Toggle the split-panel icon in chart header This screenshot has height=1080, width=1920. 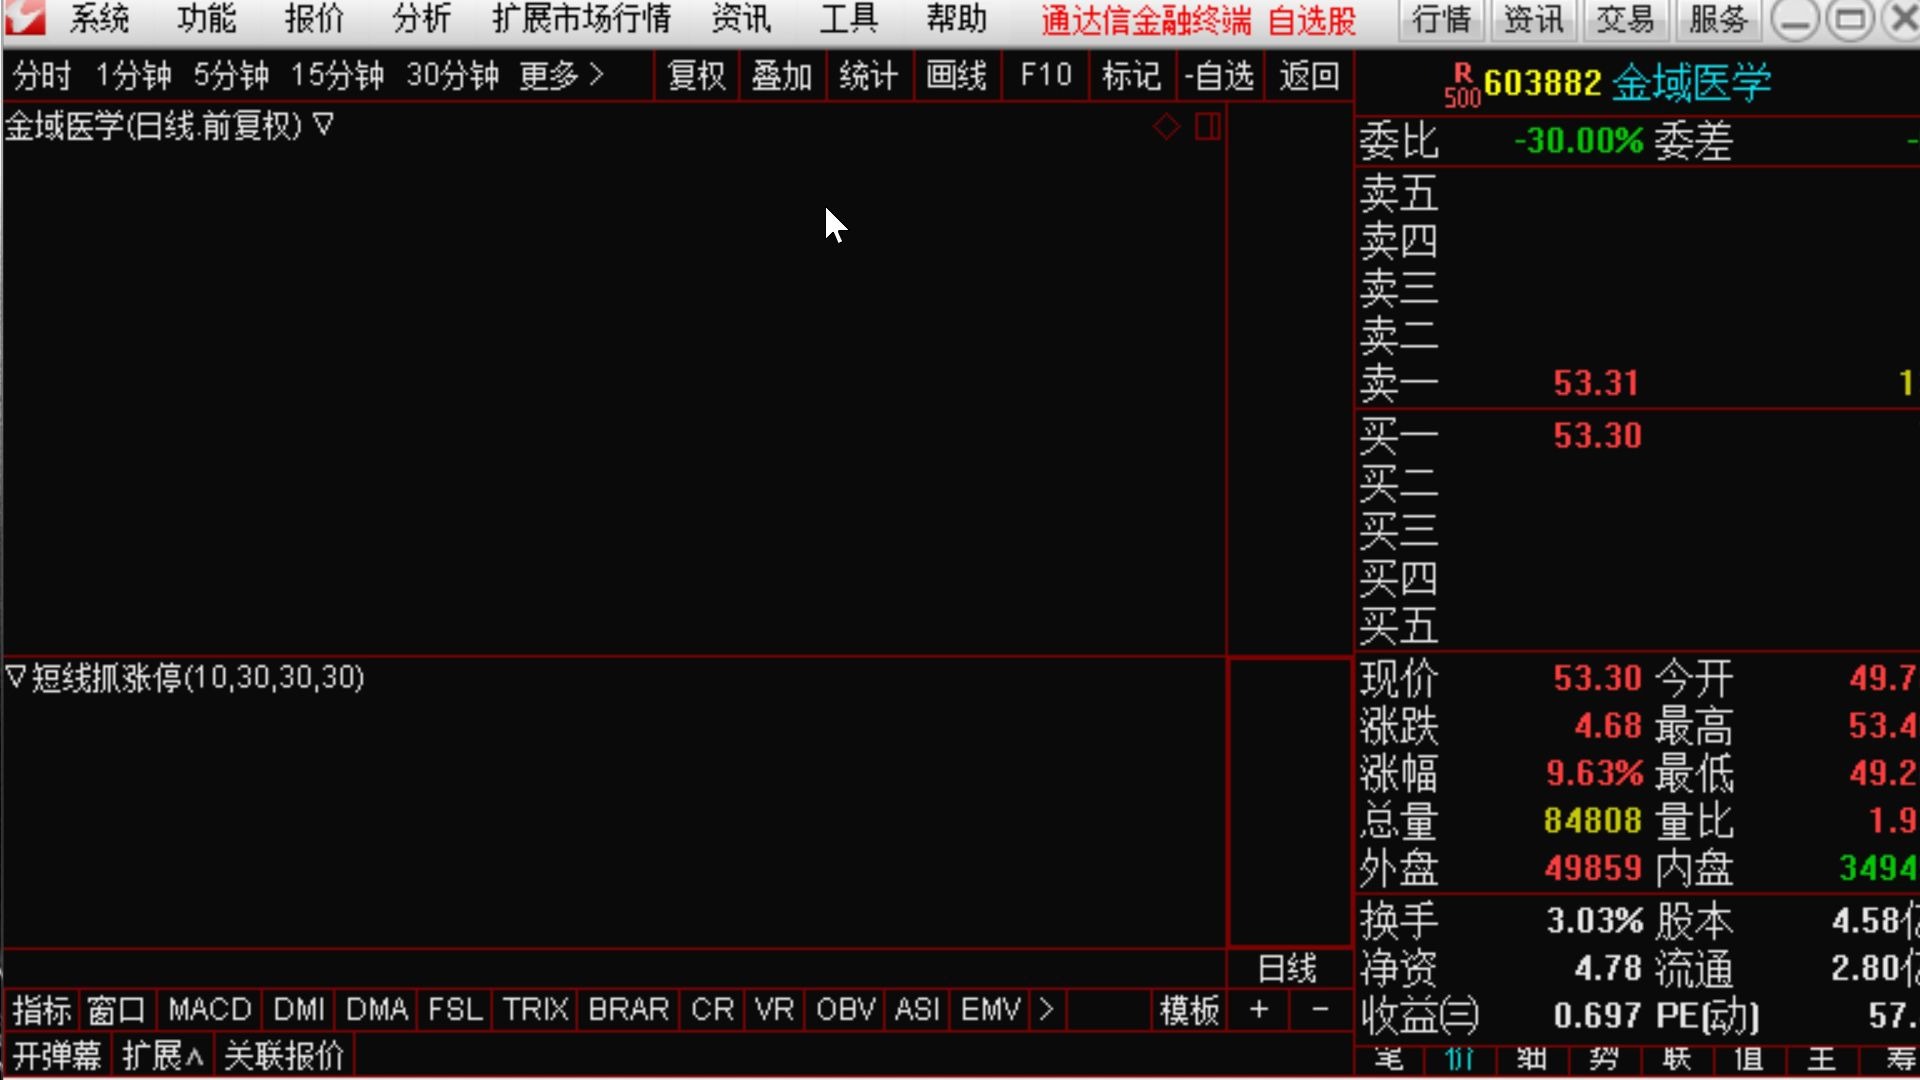click(1207, 127)
